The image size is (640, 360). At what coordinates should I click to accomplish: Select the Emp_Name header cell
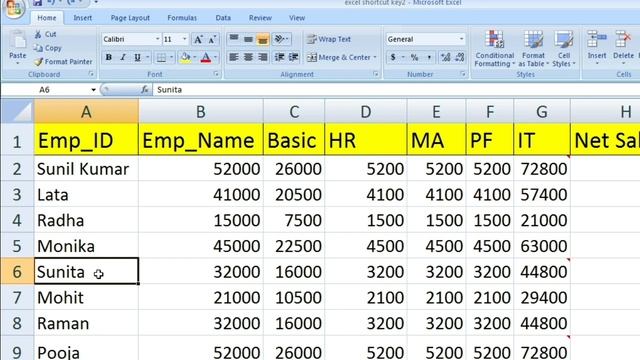201,140
